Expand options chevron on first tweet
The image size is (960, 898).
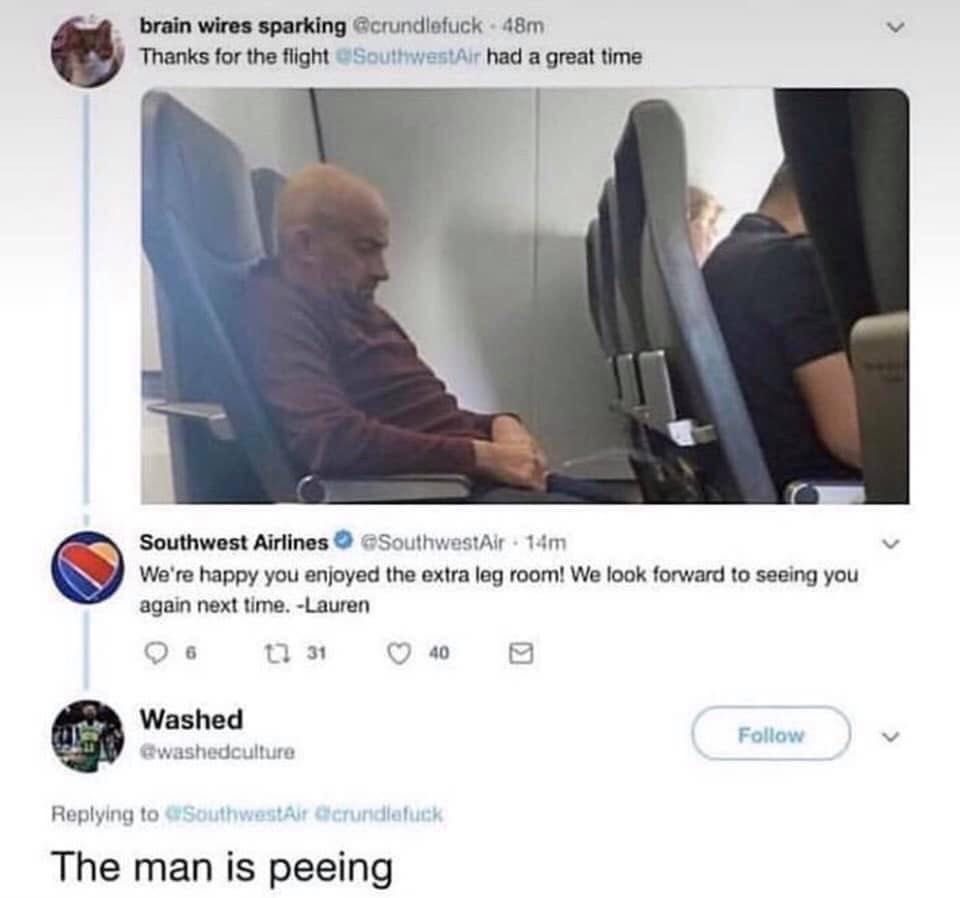coord(895,27)
